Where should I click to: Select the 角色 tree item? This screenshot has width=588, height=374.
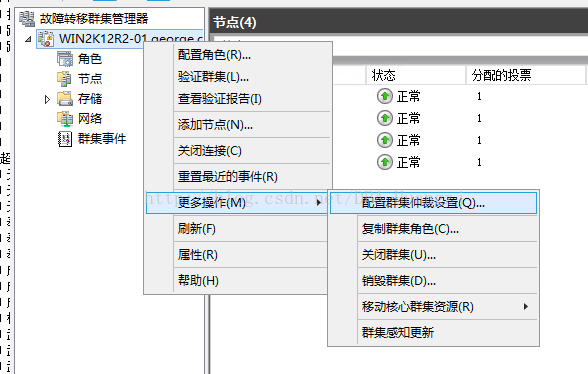[90, 59]
